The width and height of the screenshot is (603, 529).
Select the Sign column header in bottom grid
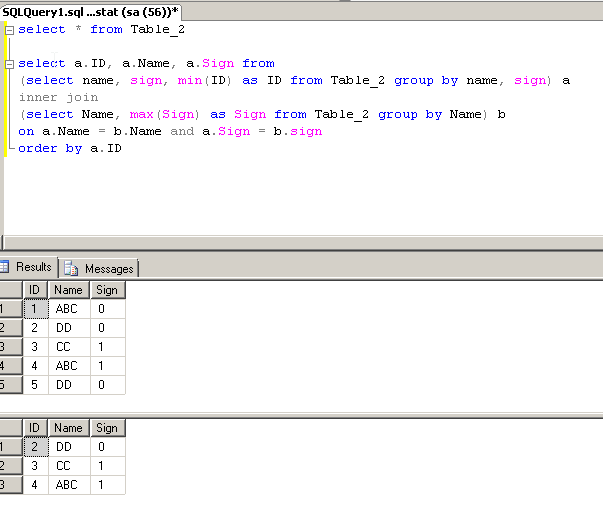(x=107, y=428)
